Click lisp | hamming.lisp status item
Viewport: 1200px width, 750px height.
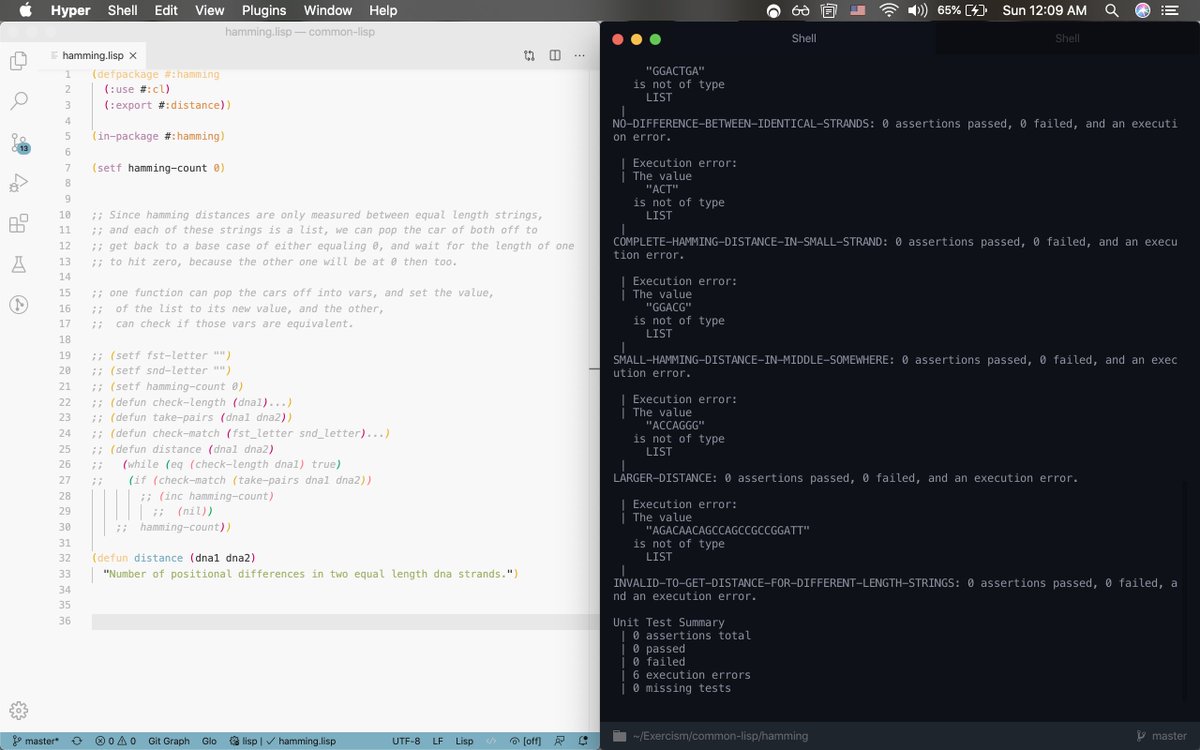click(x=282, y=741)
